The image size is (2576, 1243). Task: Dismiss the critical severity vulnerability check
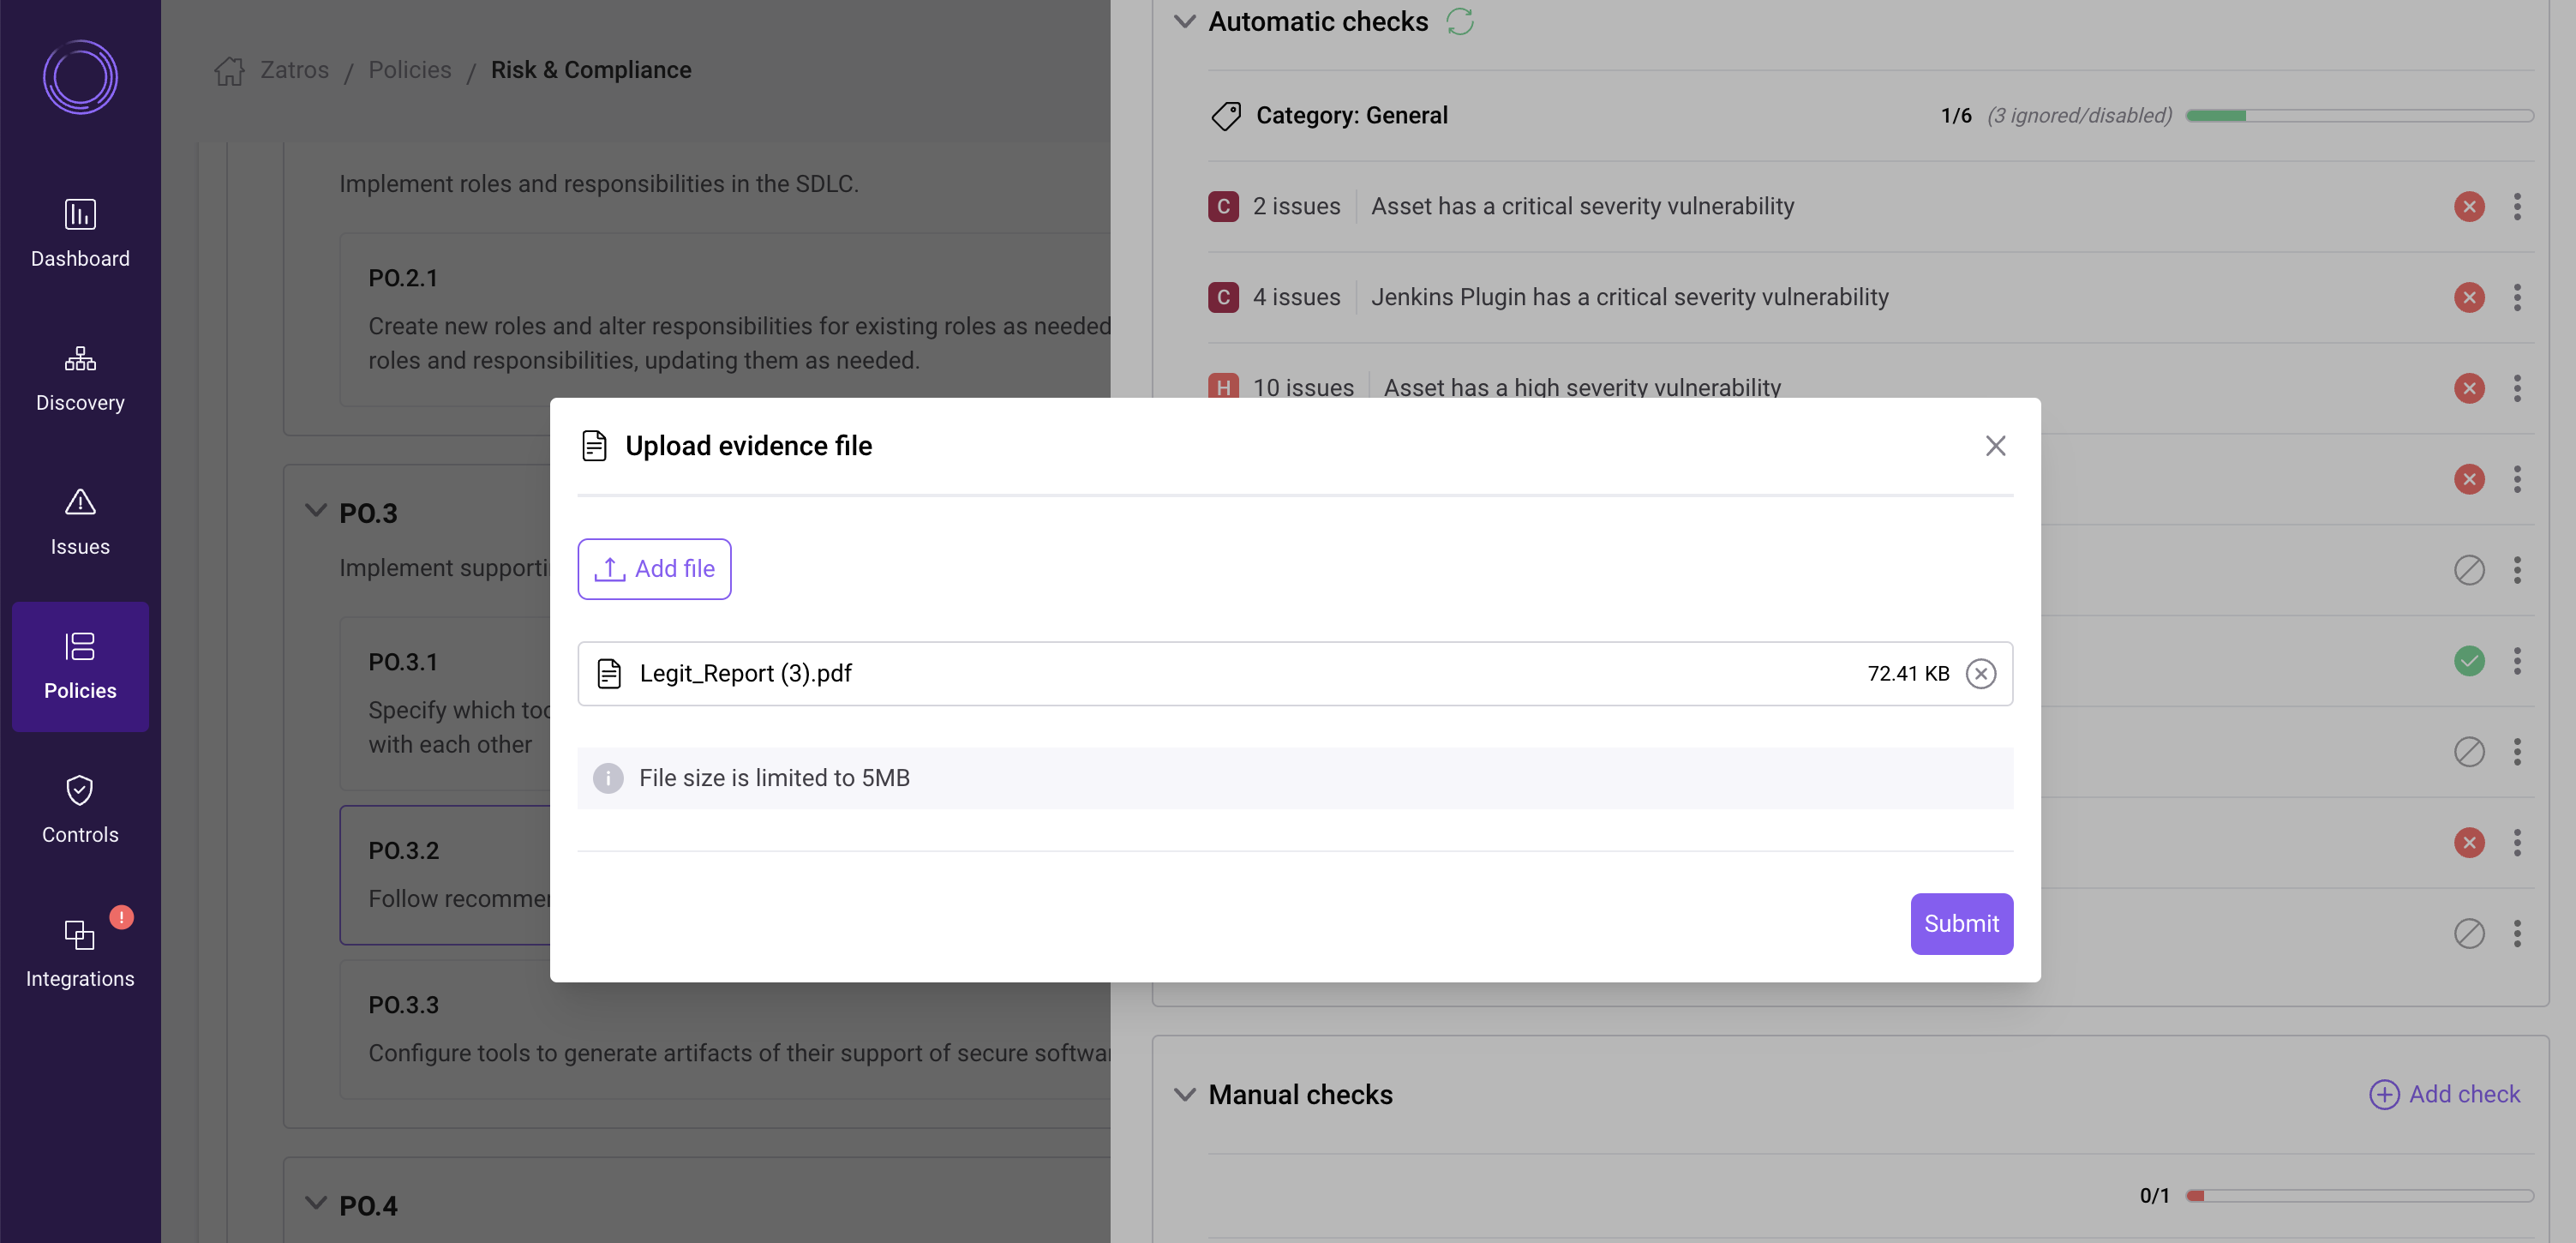2469,206
